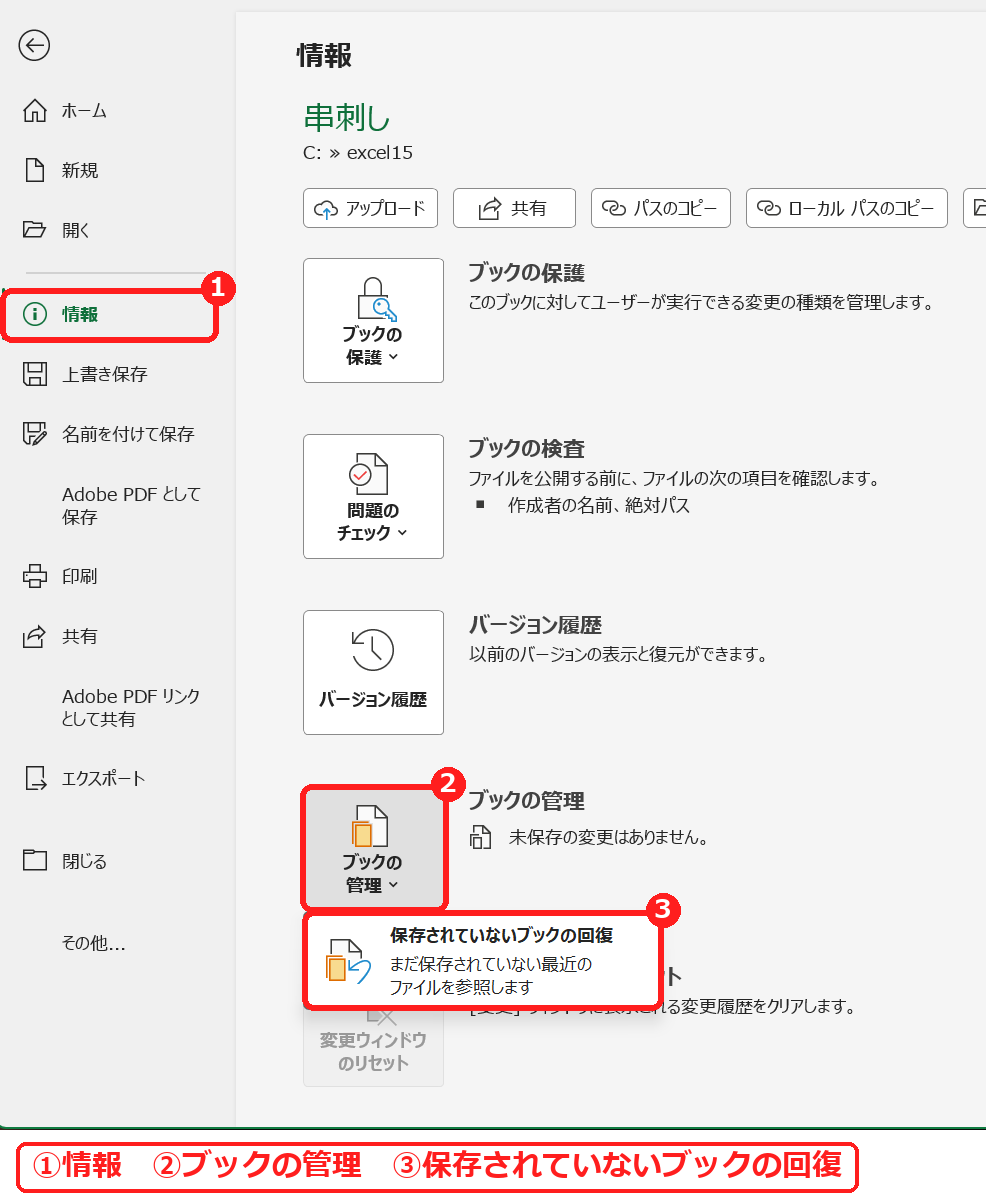The width and height of the screenshot is (986, 1200).
Task: Click the path text C: » excel15
Action: tap(358, 153)
